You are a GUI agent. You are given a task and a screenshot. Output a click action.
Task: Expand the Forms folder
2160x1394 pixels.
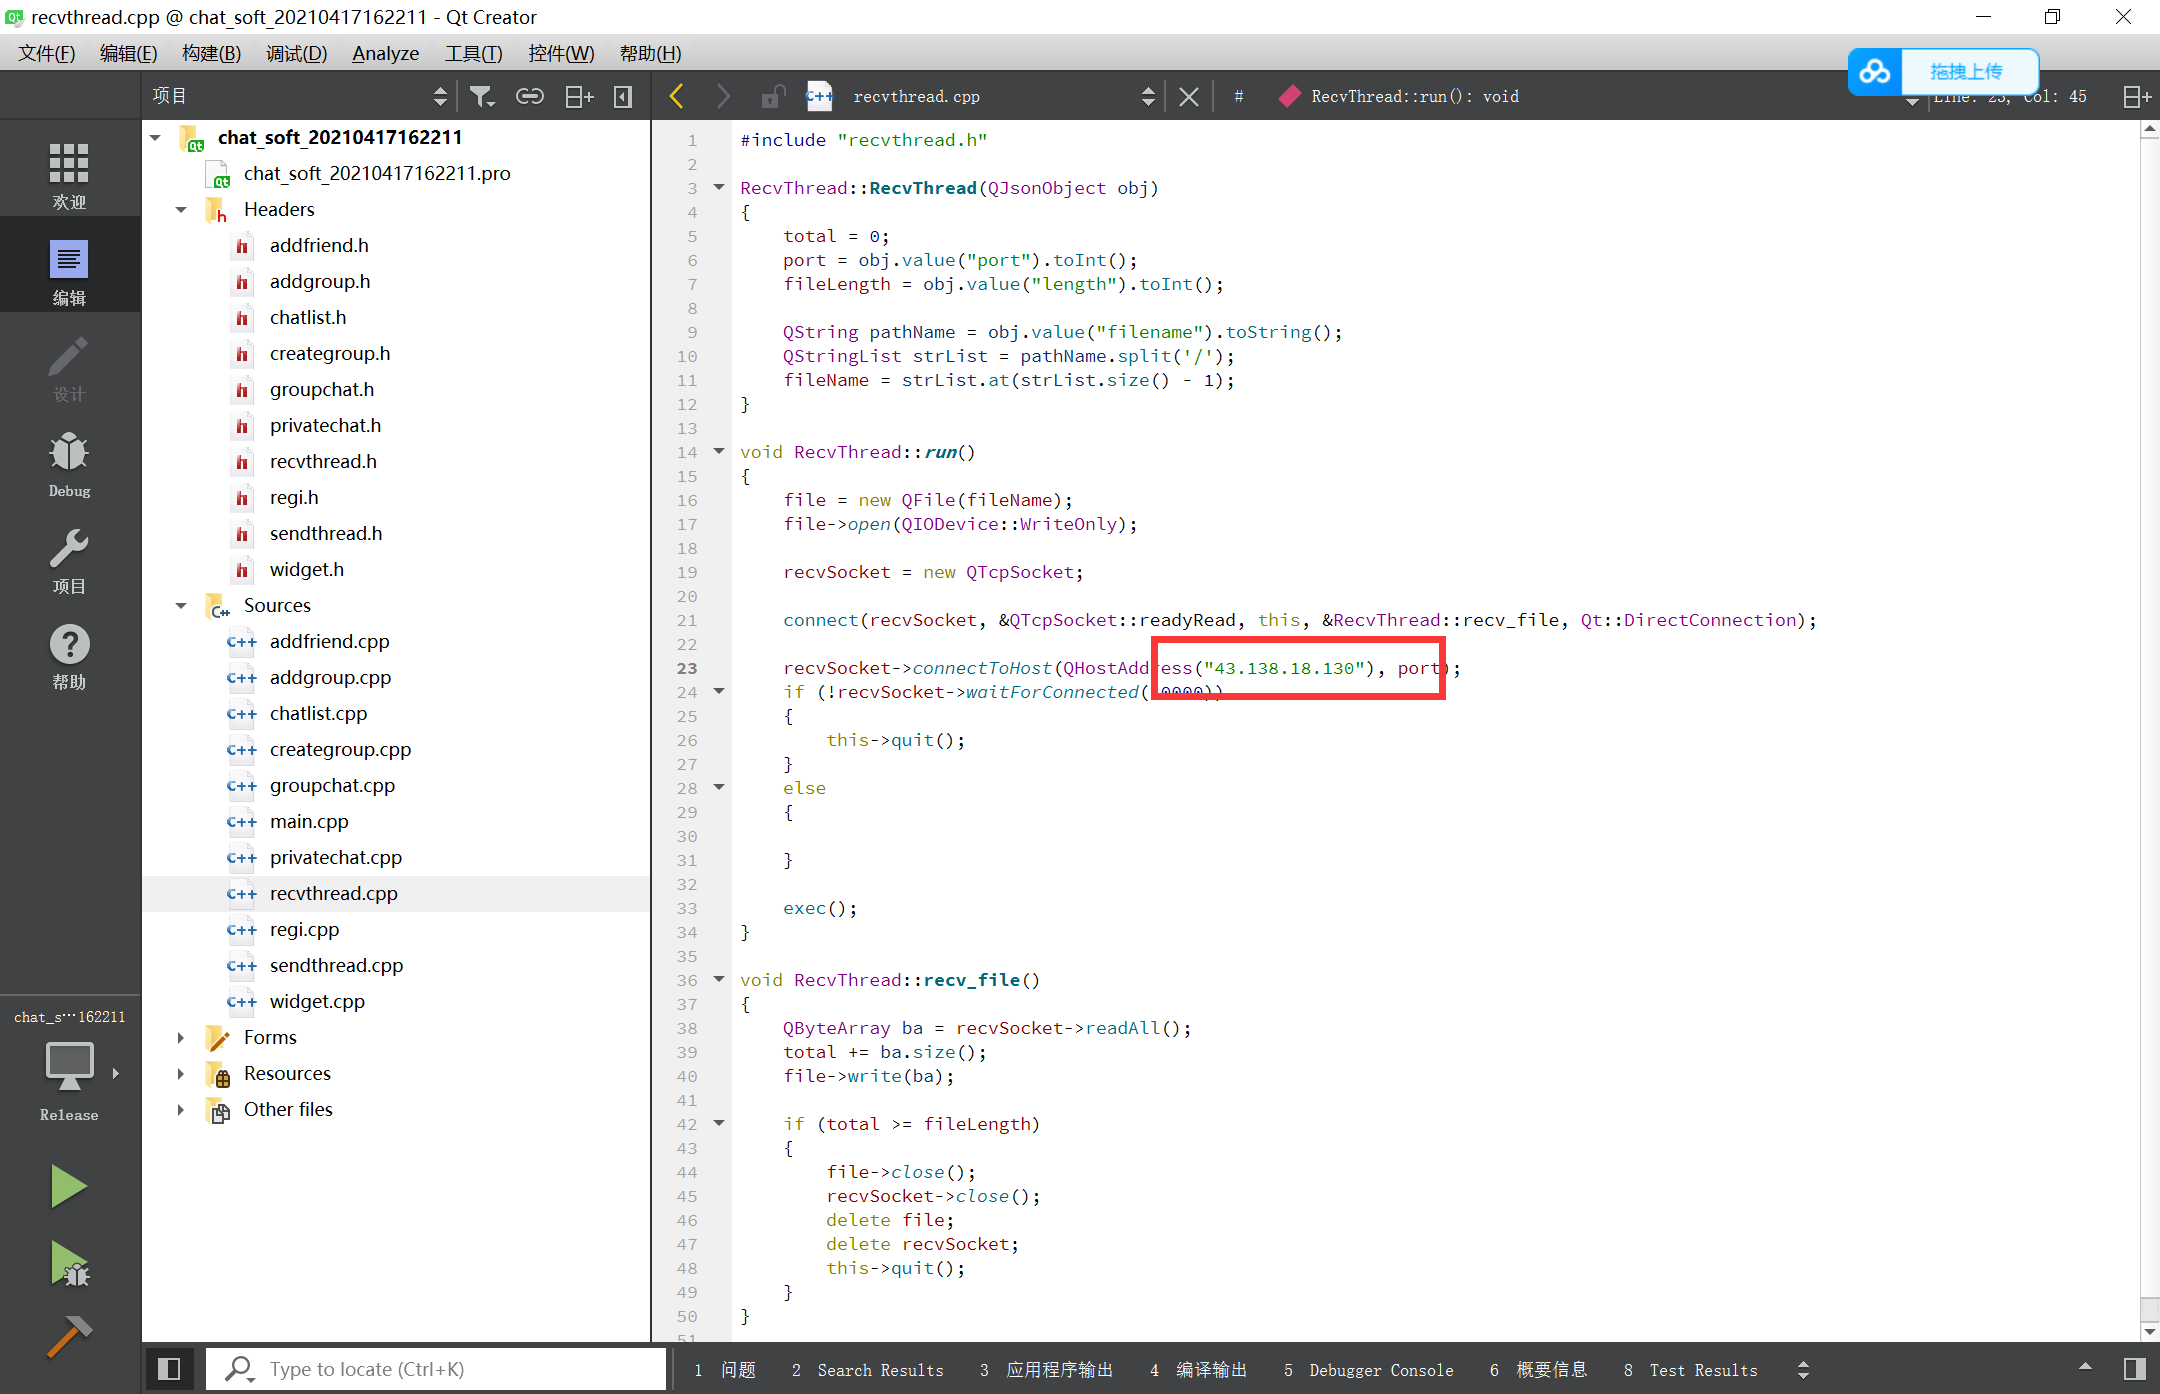(x=181, y=1037)
